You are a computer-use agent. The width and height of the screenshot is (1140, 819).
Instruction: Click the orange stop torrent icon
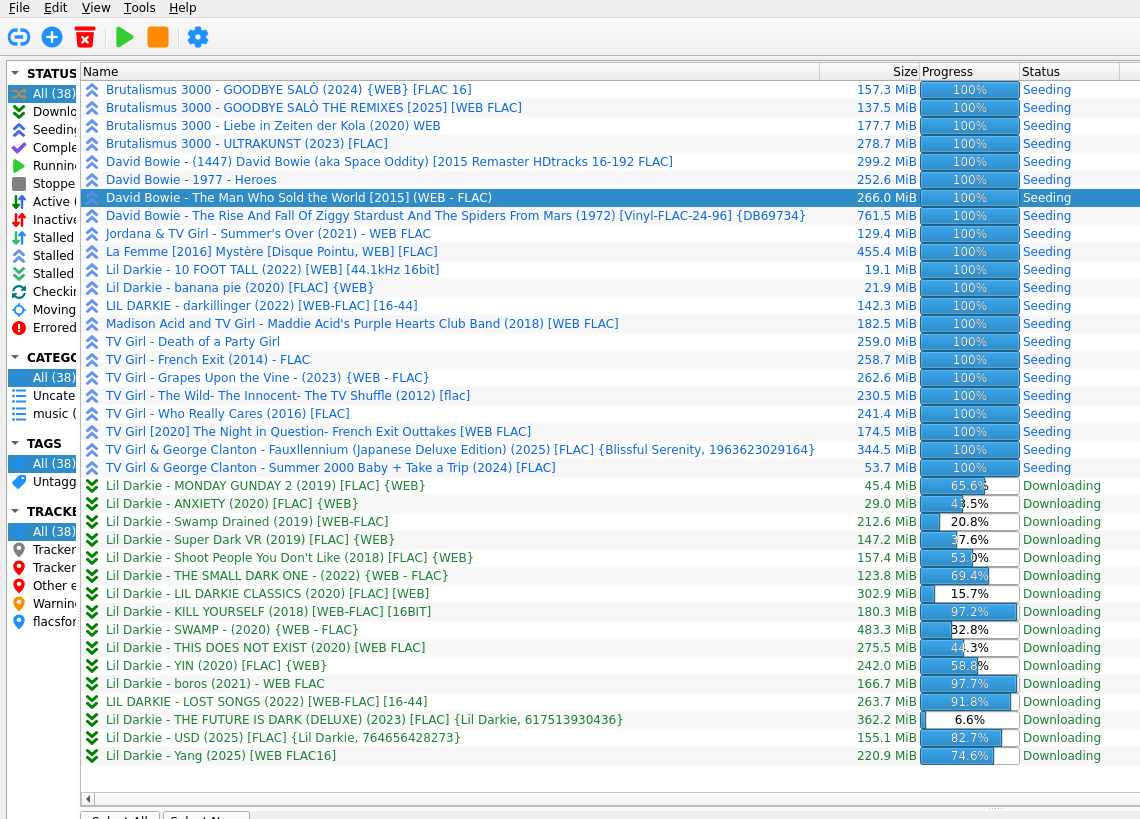[x=158, y=37]
